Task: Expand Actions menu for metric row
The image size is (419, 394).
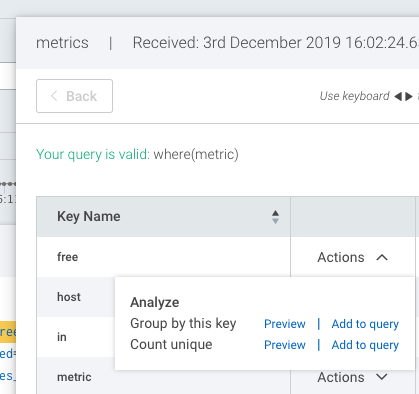Action: click(352, 377)
